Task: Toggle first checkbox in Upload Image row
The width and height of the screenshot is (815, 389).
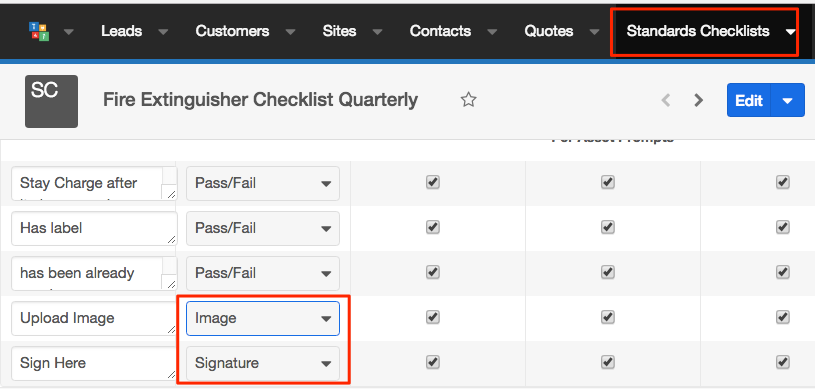Action: (x=432, y=317)
